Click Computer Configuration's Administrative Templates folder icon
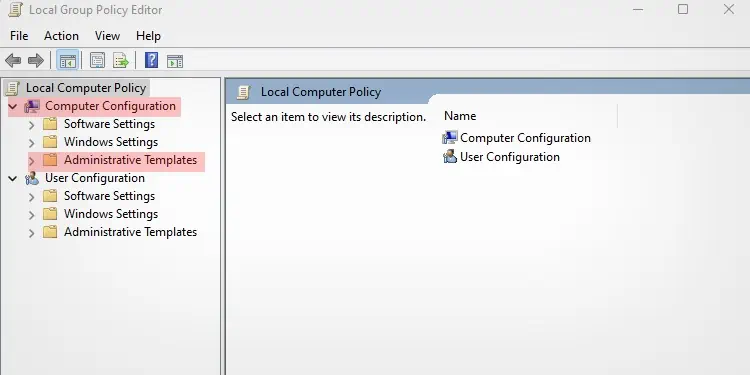The width and height of the screenshot is (750, 375). point(50,160)
